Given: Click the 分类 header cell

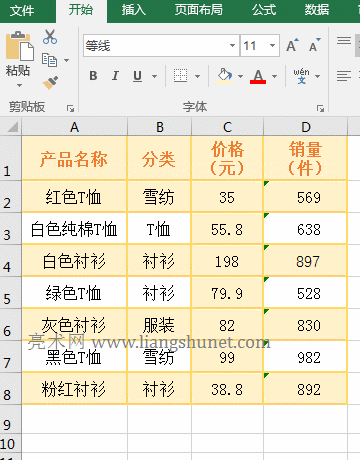Looking at the screenshot, I should (x=159, y=158).
